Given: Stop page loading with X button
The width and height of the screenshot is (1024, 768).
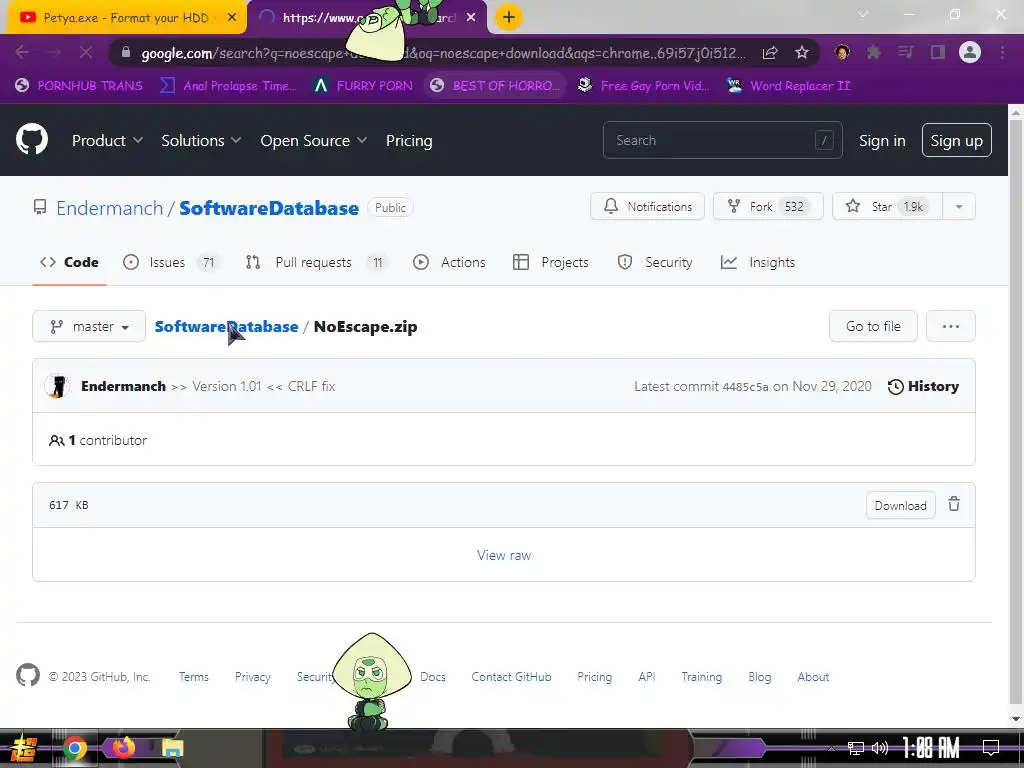Looking at the screenshot, I should point(86,52).
